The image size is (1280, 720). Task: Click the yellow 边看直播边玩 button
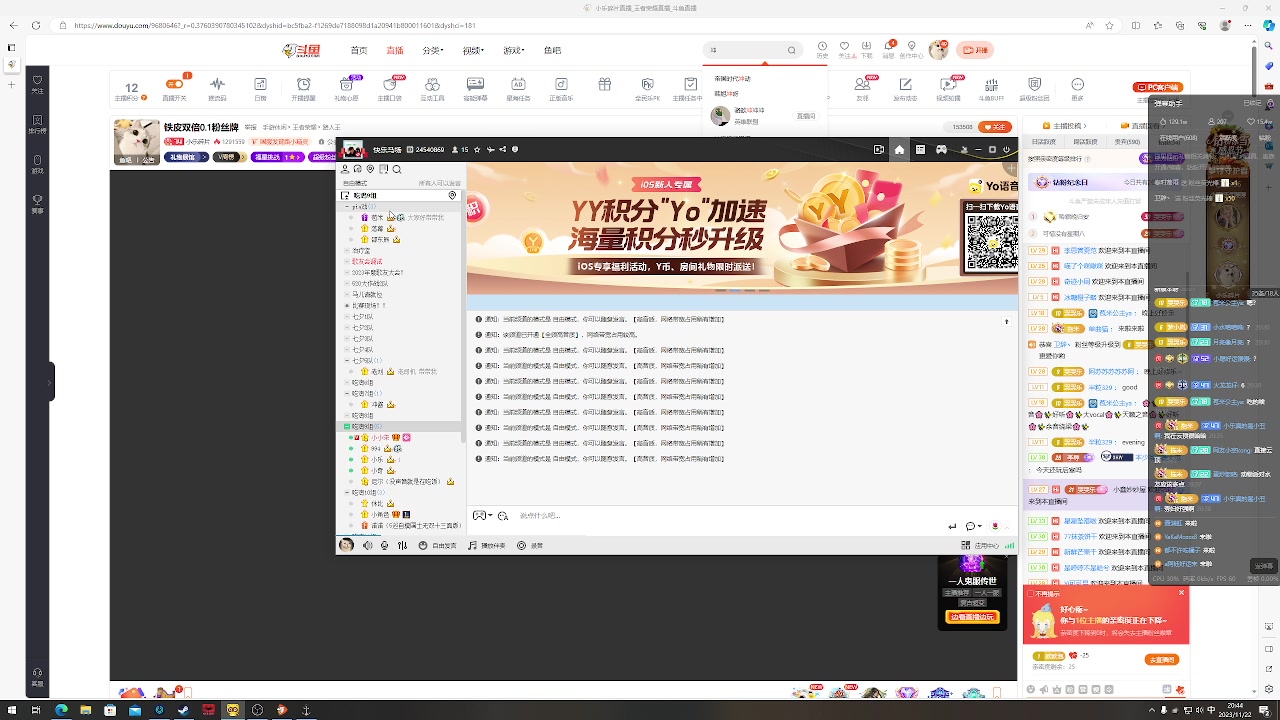click(972, 617)
